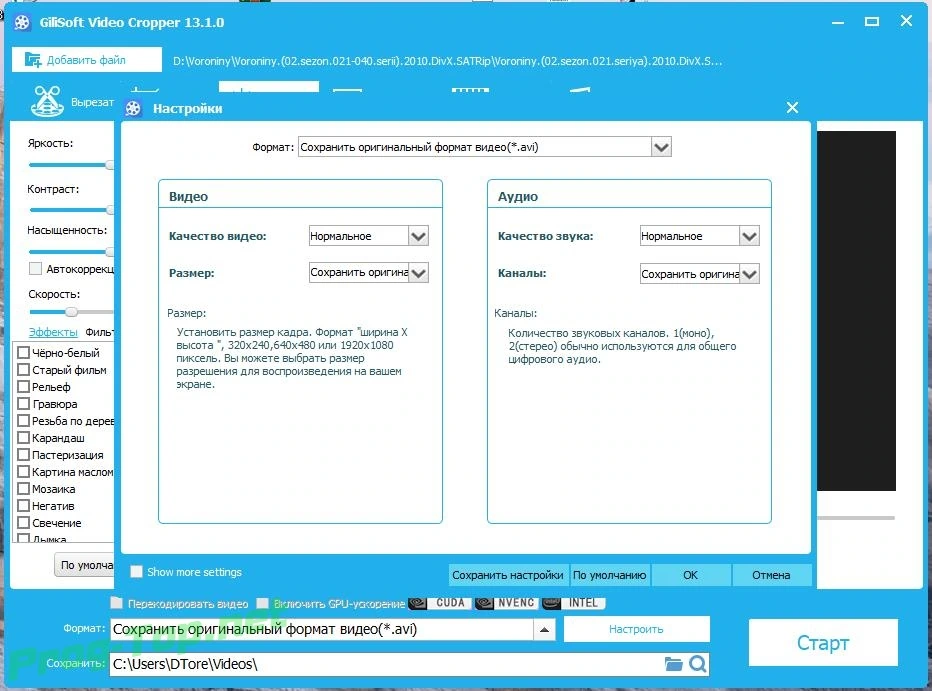Open the Формат dropdown in the Настройки dialog
Image resolution: width=932 pixels, height=691 pixels.
pyautogui.click(x=661, y=147)
